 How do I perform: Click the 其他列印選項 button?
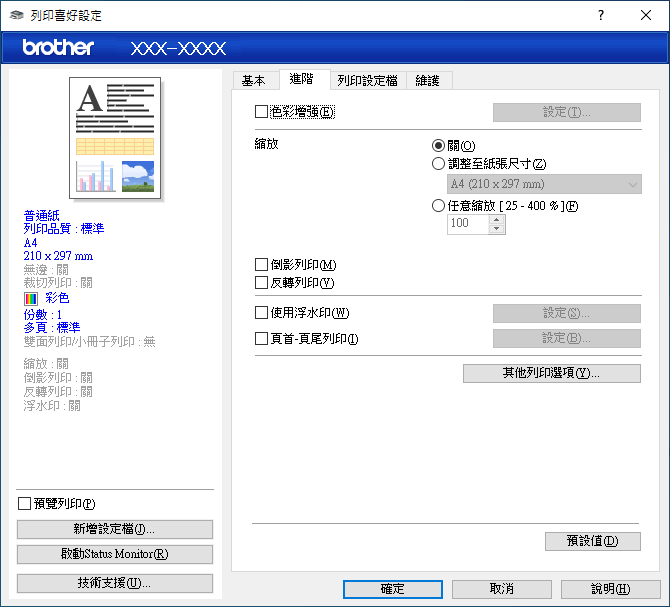pyautogui.click(x=551, y=373)
